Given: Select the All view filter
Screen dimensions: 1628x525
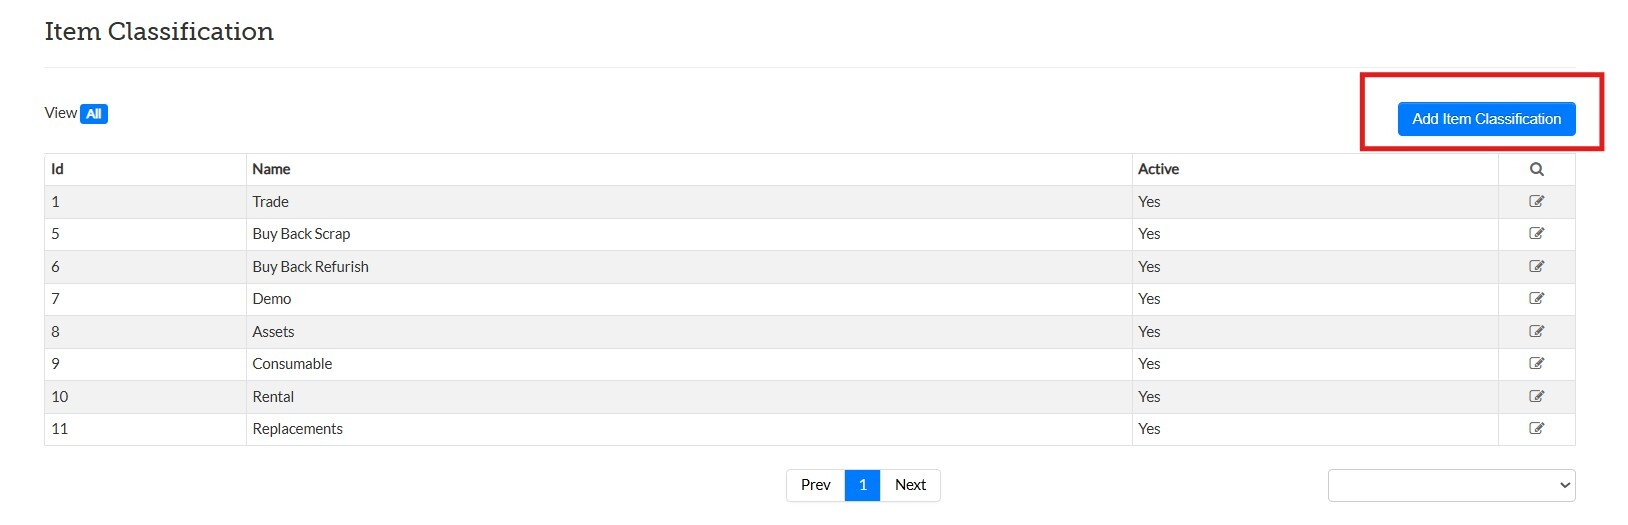Looking at the screenshot, I should pos(93,114).
